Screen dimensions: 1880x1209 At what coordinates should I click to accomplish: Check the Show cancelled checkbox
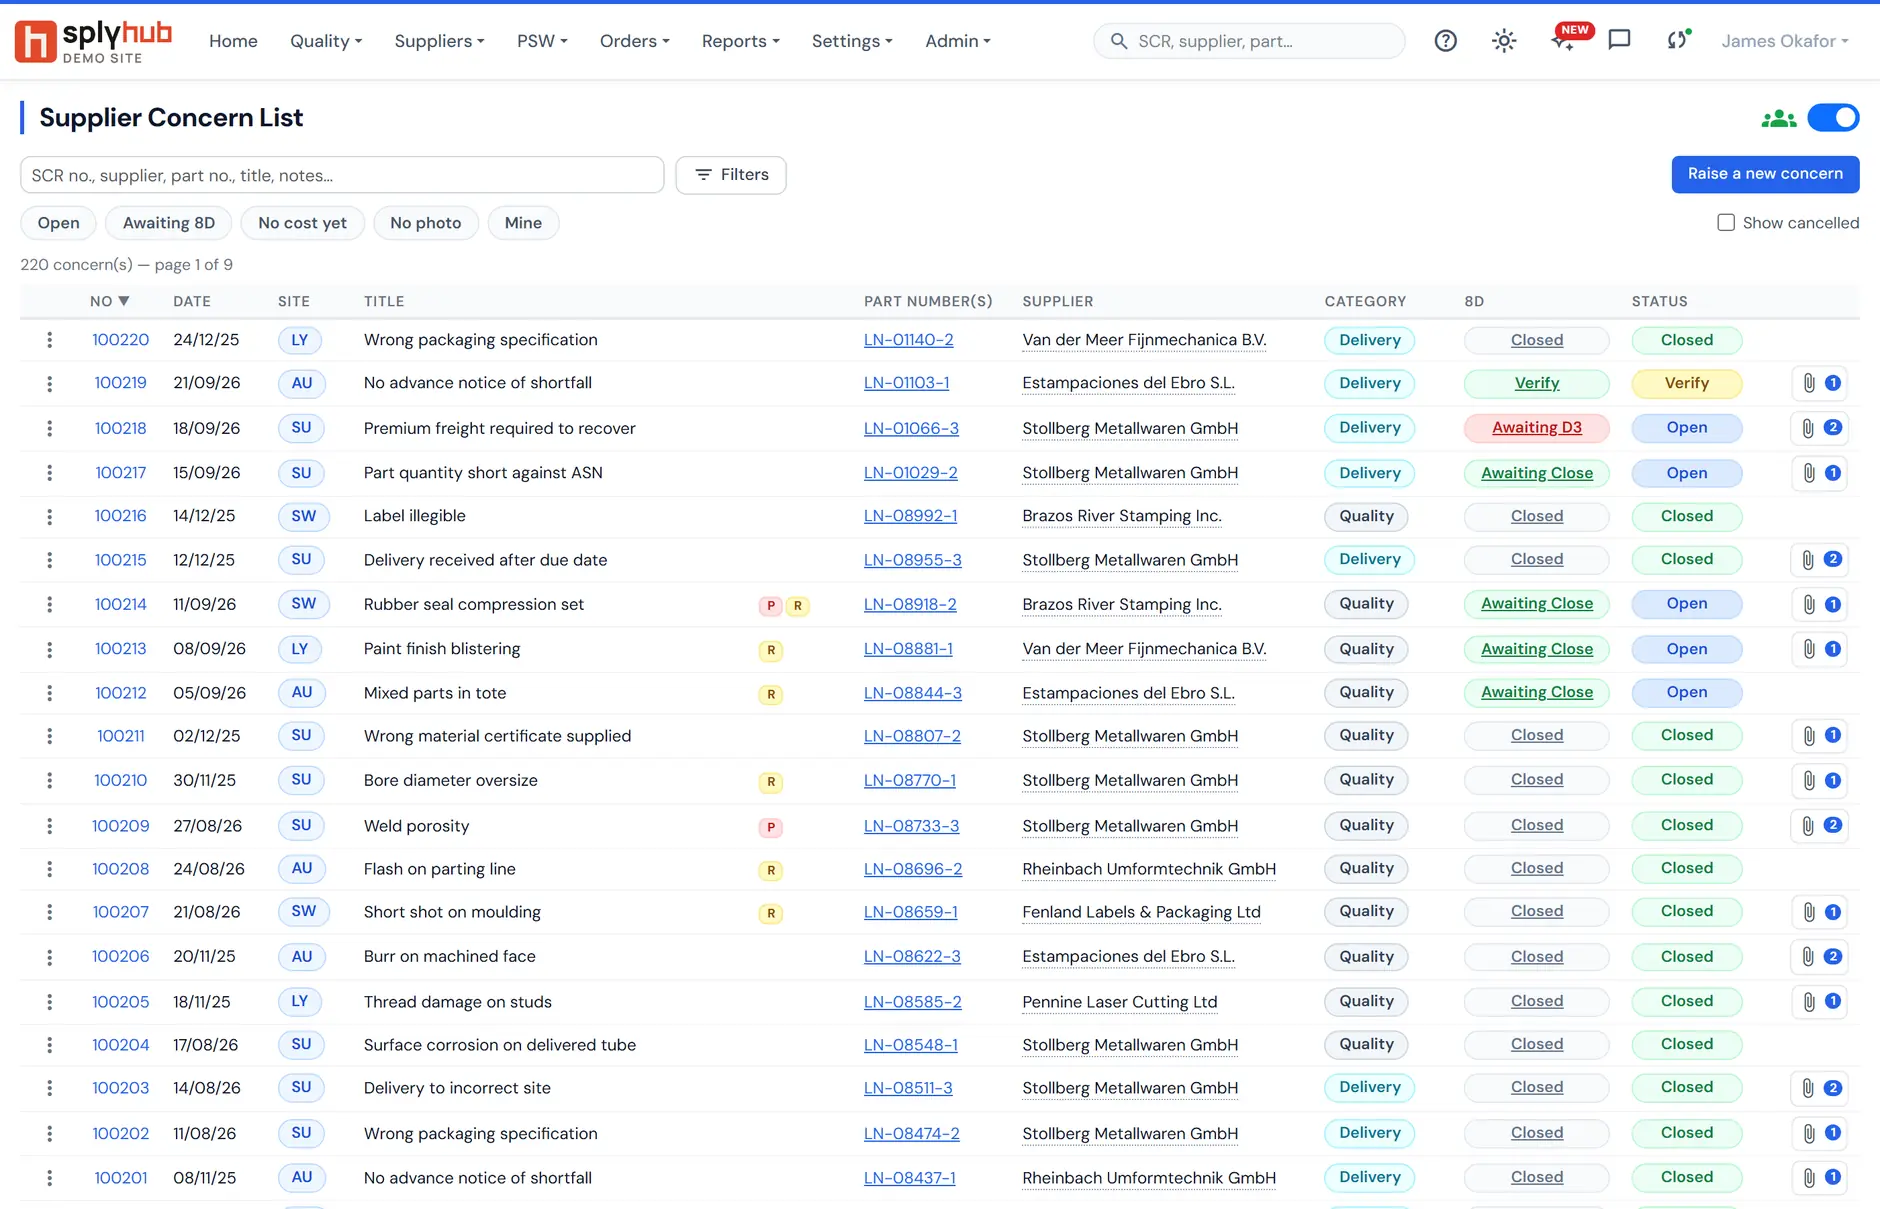click(x=1726, y=222)
